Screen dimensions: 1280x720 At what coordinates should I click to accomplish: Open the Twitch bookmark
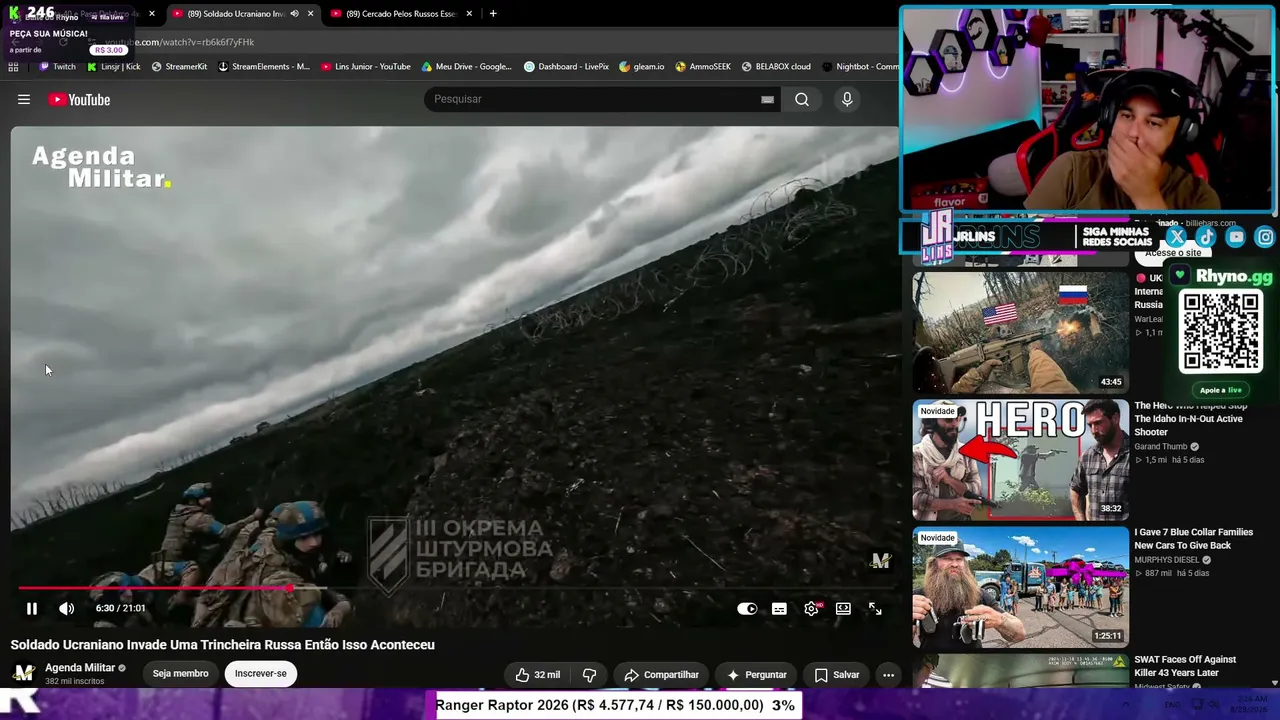[x=57, y=67]
